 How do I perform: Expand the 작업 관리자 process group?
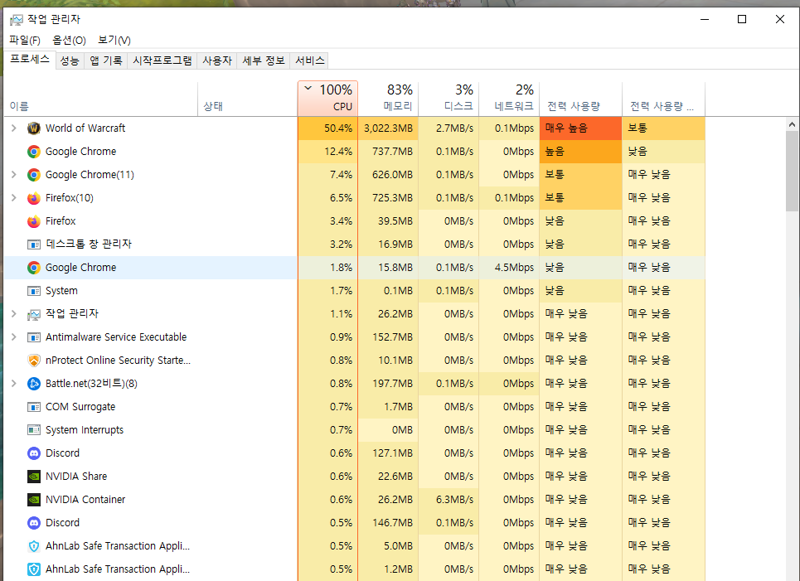tap(14, 314)
